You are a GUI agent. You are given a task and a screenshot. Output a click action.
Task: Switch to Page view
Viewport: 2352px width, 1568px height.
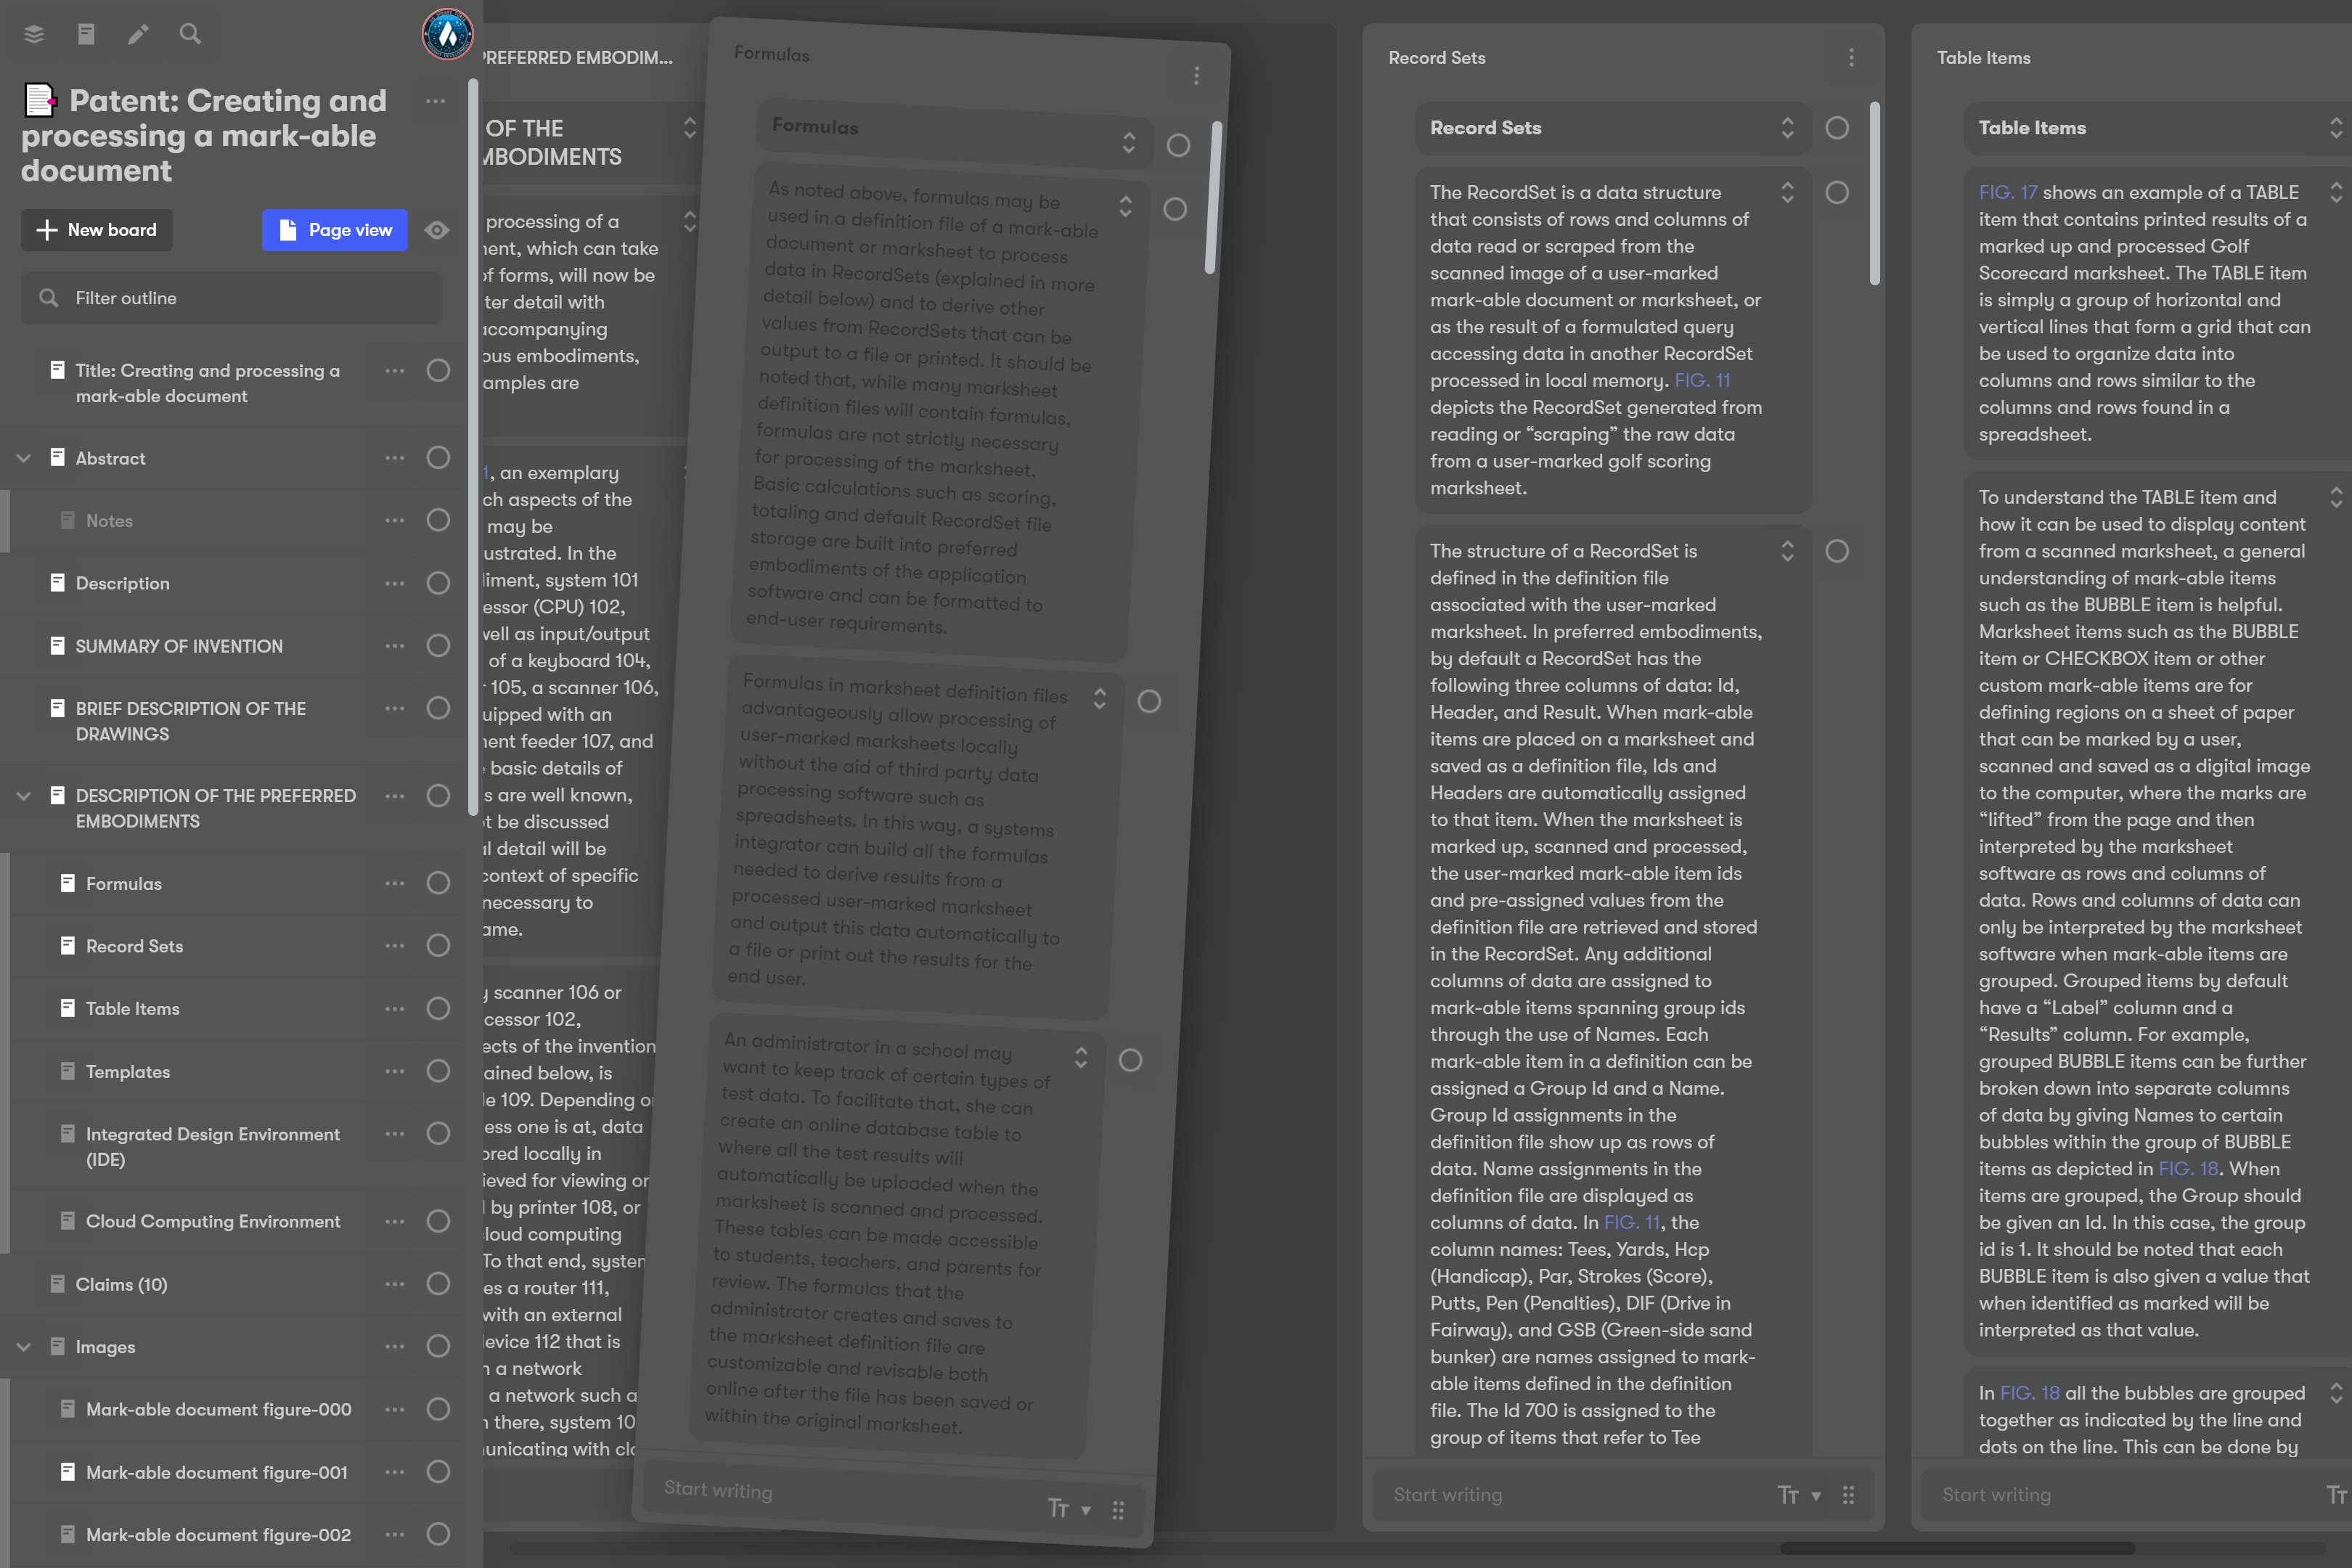coord(334,230)
